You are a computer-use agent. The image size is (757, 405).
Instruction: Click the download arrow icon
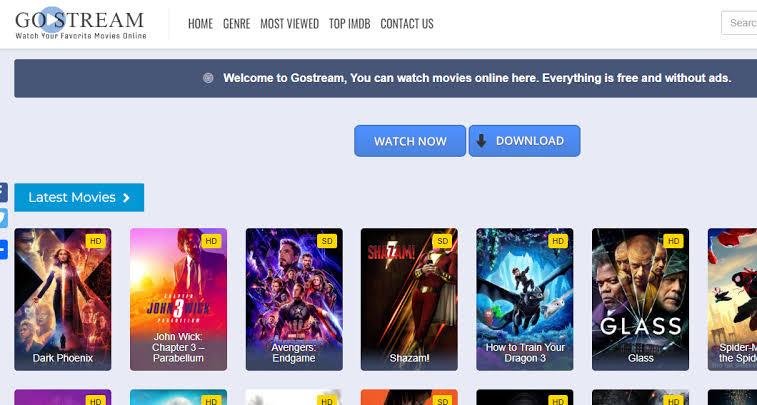tap(481, 141)
